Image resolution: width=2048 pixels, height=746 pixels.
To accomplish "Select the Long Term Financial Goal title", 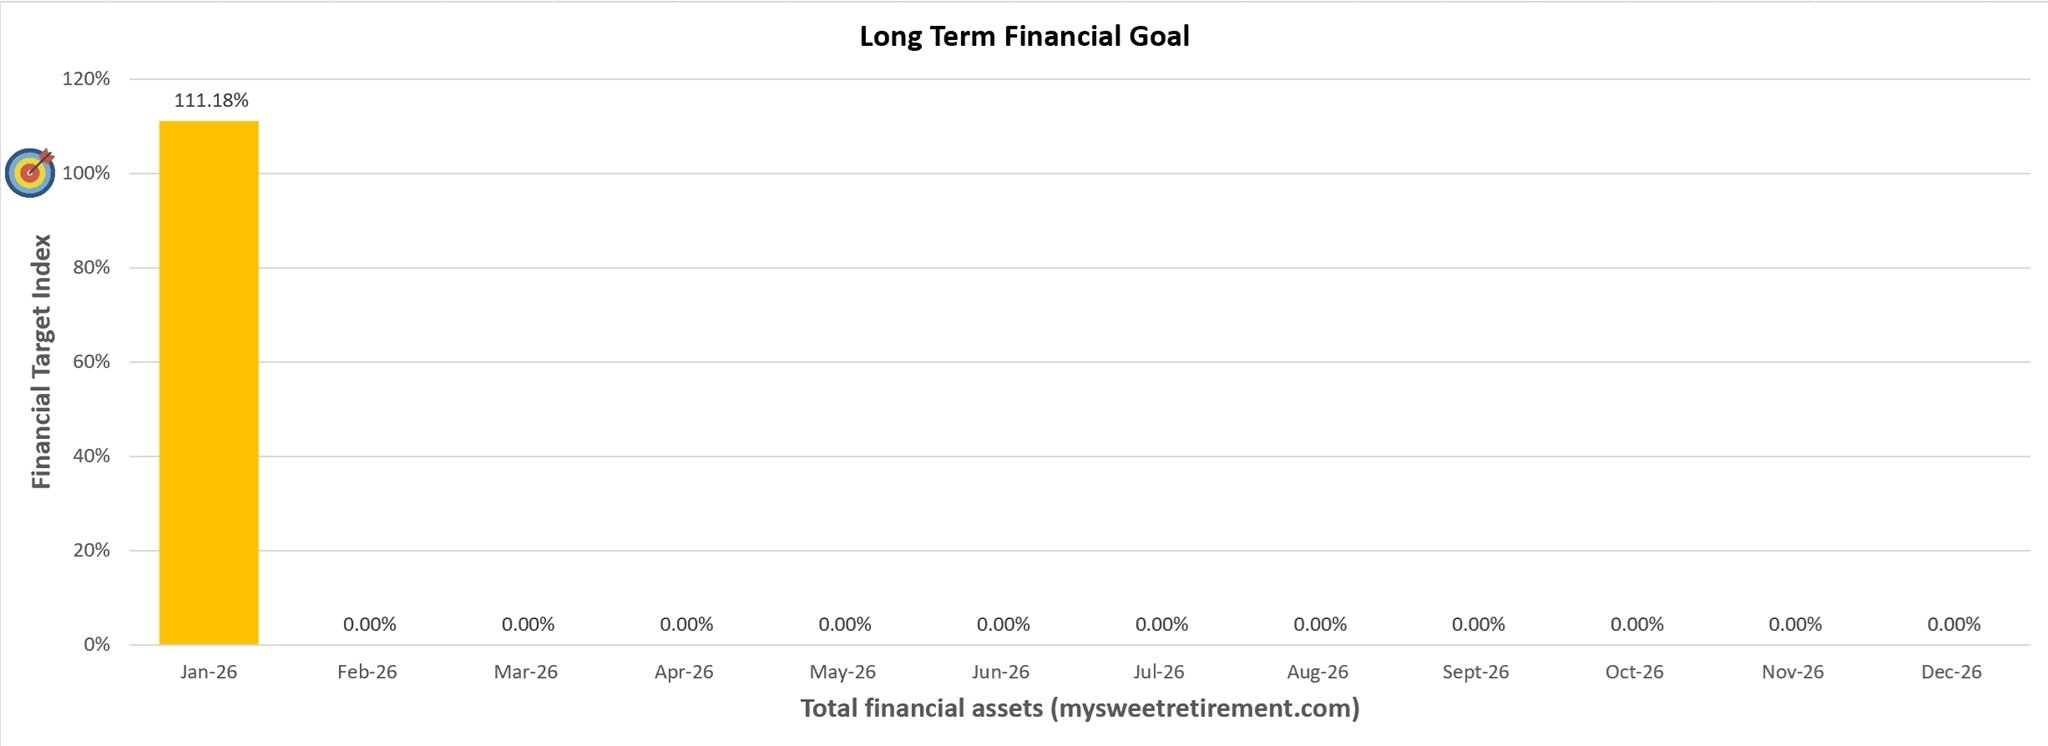I will point(1024,37).
